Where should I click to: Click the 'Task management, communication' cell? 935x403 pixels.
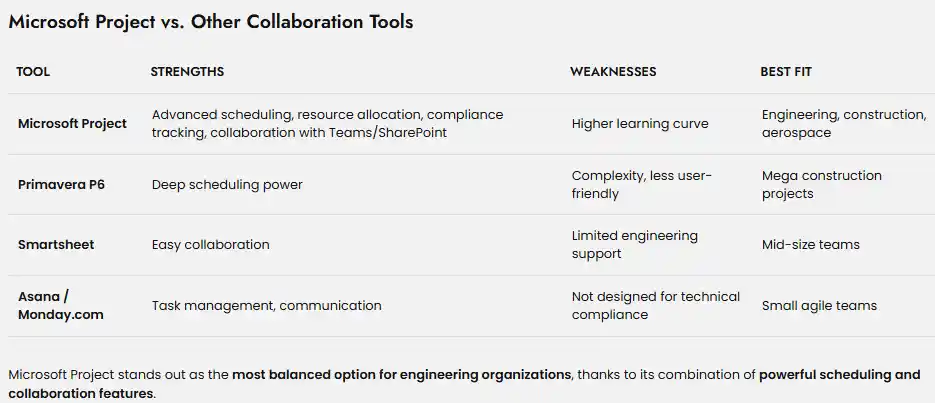pos(266,305)
